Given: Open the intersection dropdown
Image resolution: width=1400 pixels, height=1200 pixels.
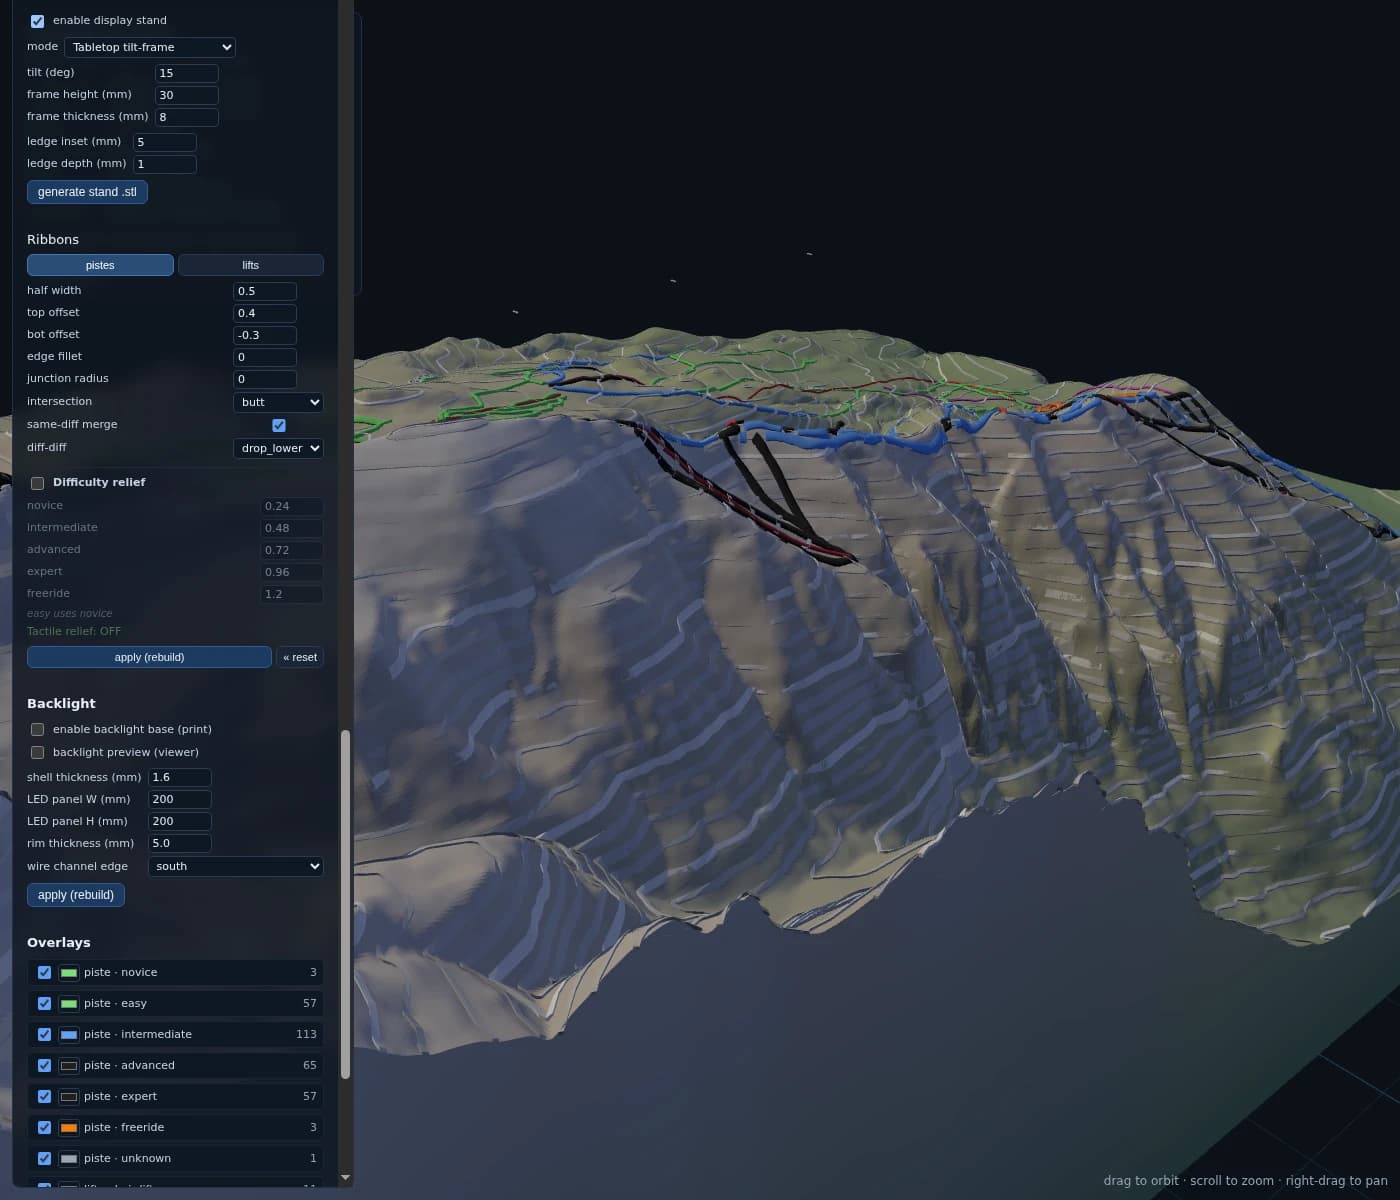Looking at the screenshot, I should click(278, 402).
